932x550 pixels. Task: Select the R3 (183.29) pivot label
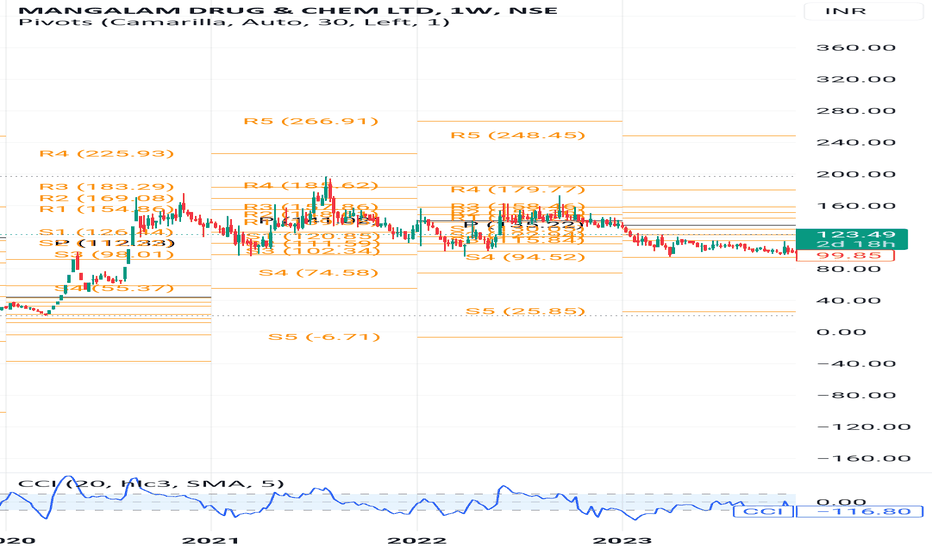tap(107, 187)
